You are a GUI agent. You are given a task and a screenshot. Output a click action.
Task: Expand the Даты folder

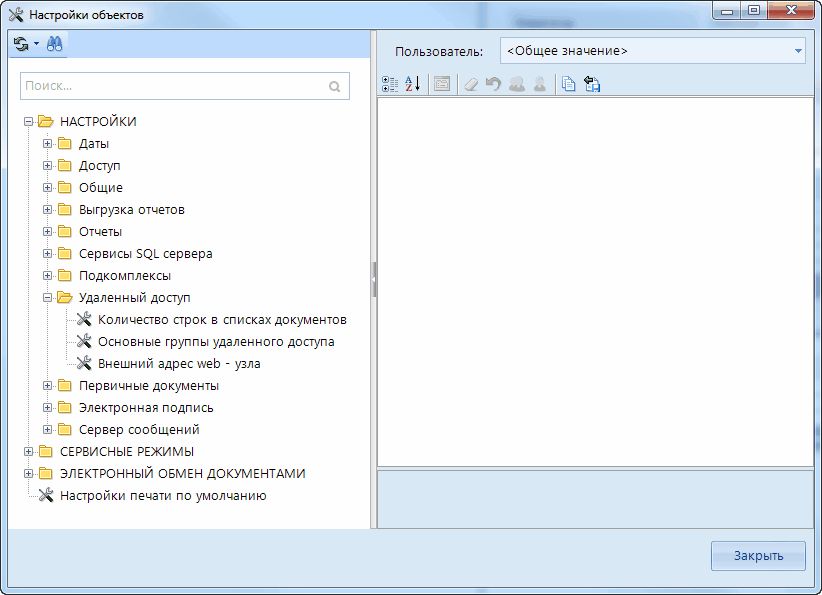point(47,144)
